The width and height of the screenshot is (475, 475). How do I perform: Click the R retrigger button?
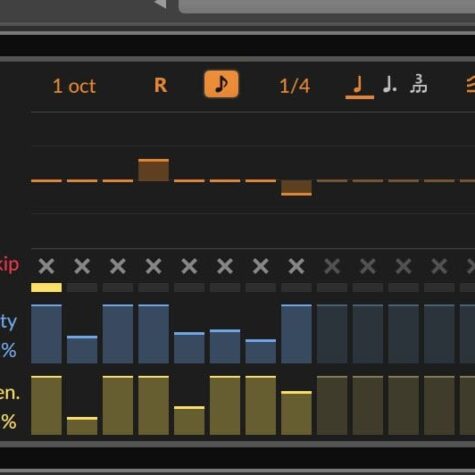(161, 85)
